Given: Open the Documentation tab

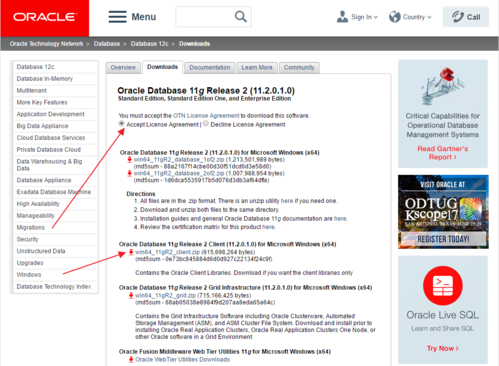Looking at the screenshot, I should (210, 67).
